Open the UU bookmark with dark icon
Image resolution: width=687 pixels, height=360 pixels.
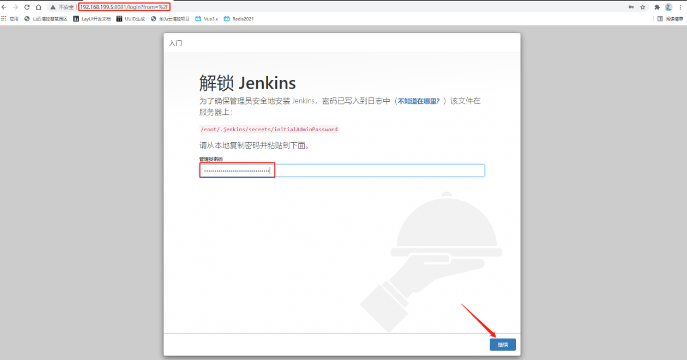[131, 19]
